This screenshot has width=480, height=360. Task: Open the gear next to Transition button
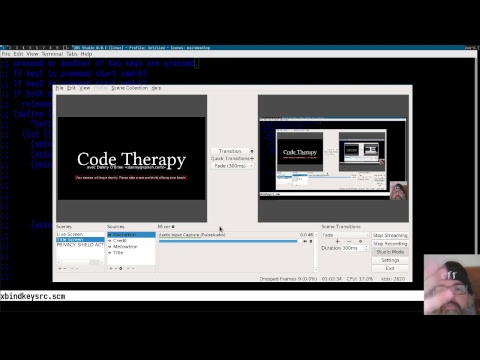(252, 151)
